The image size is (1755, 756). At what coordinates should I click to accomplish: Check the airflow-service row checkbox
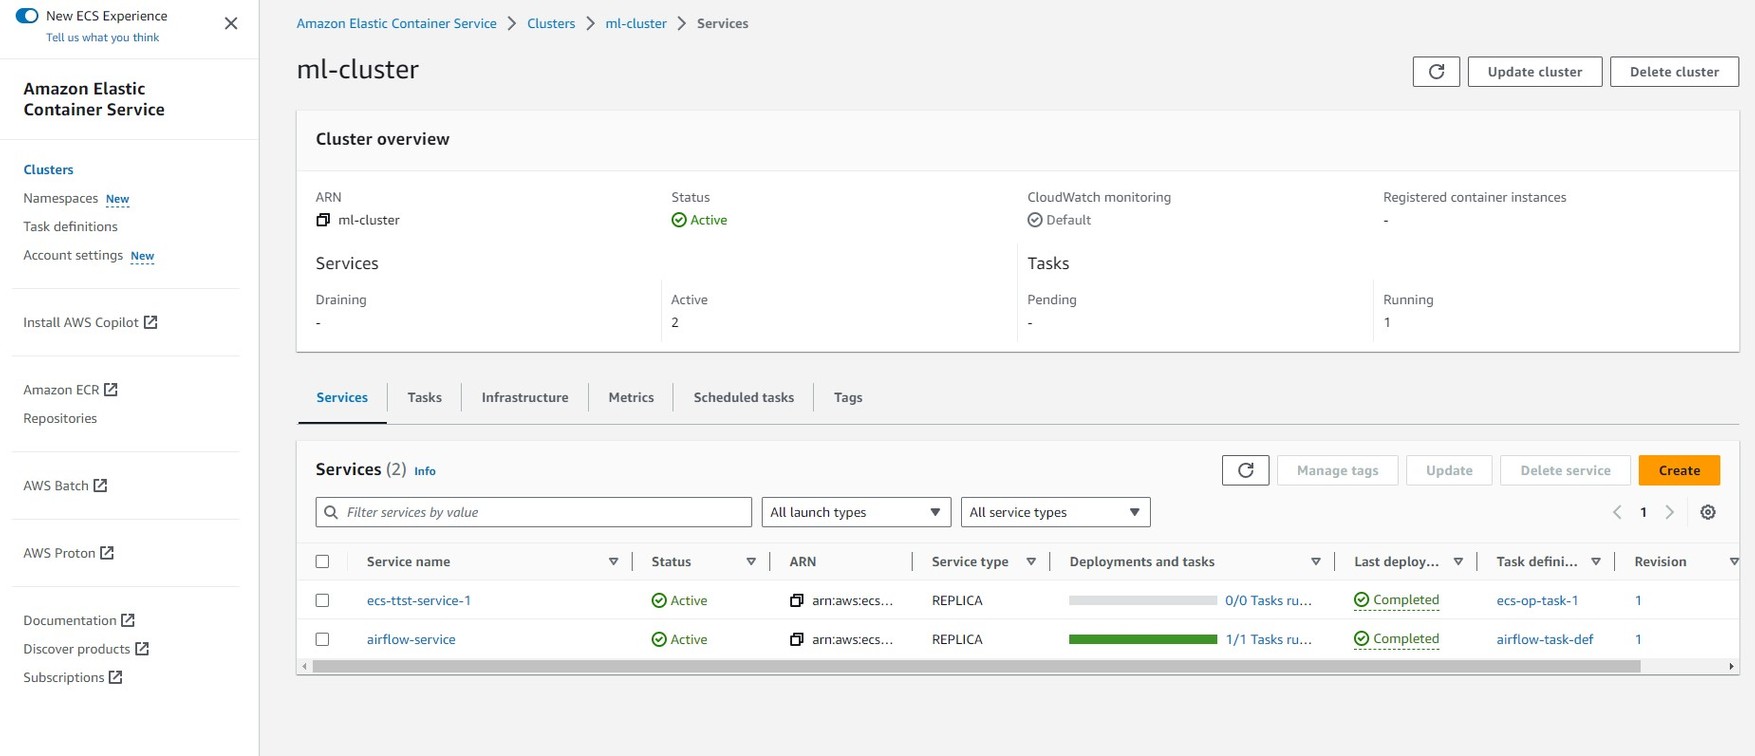pyautogui.click(x=322, y=639)
